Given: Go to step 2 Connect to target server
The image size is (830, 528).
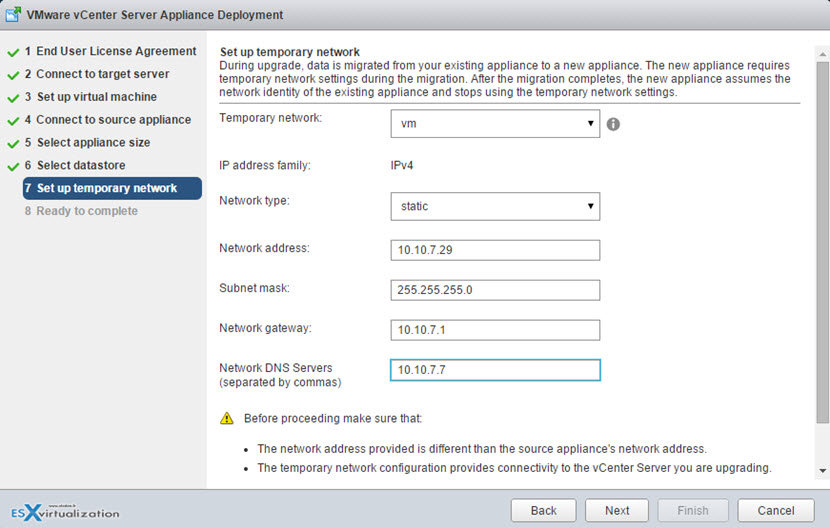Looking at the screenshot, I should coord(97,74).
